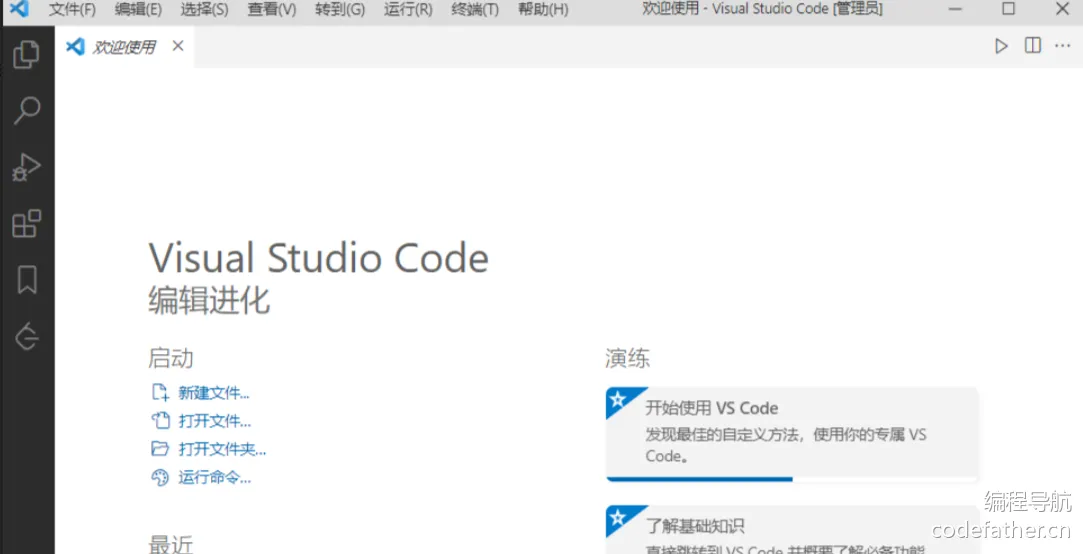Click the 编辑进化 subtitle
The image size is (1083, 554).
tap(209, 300)
